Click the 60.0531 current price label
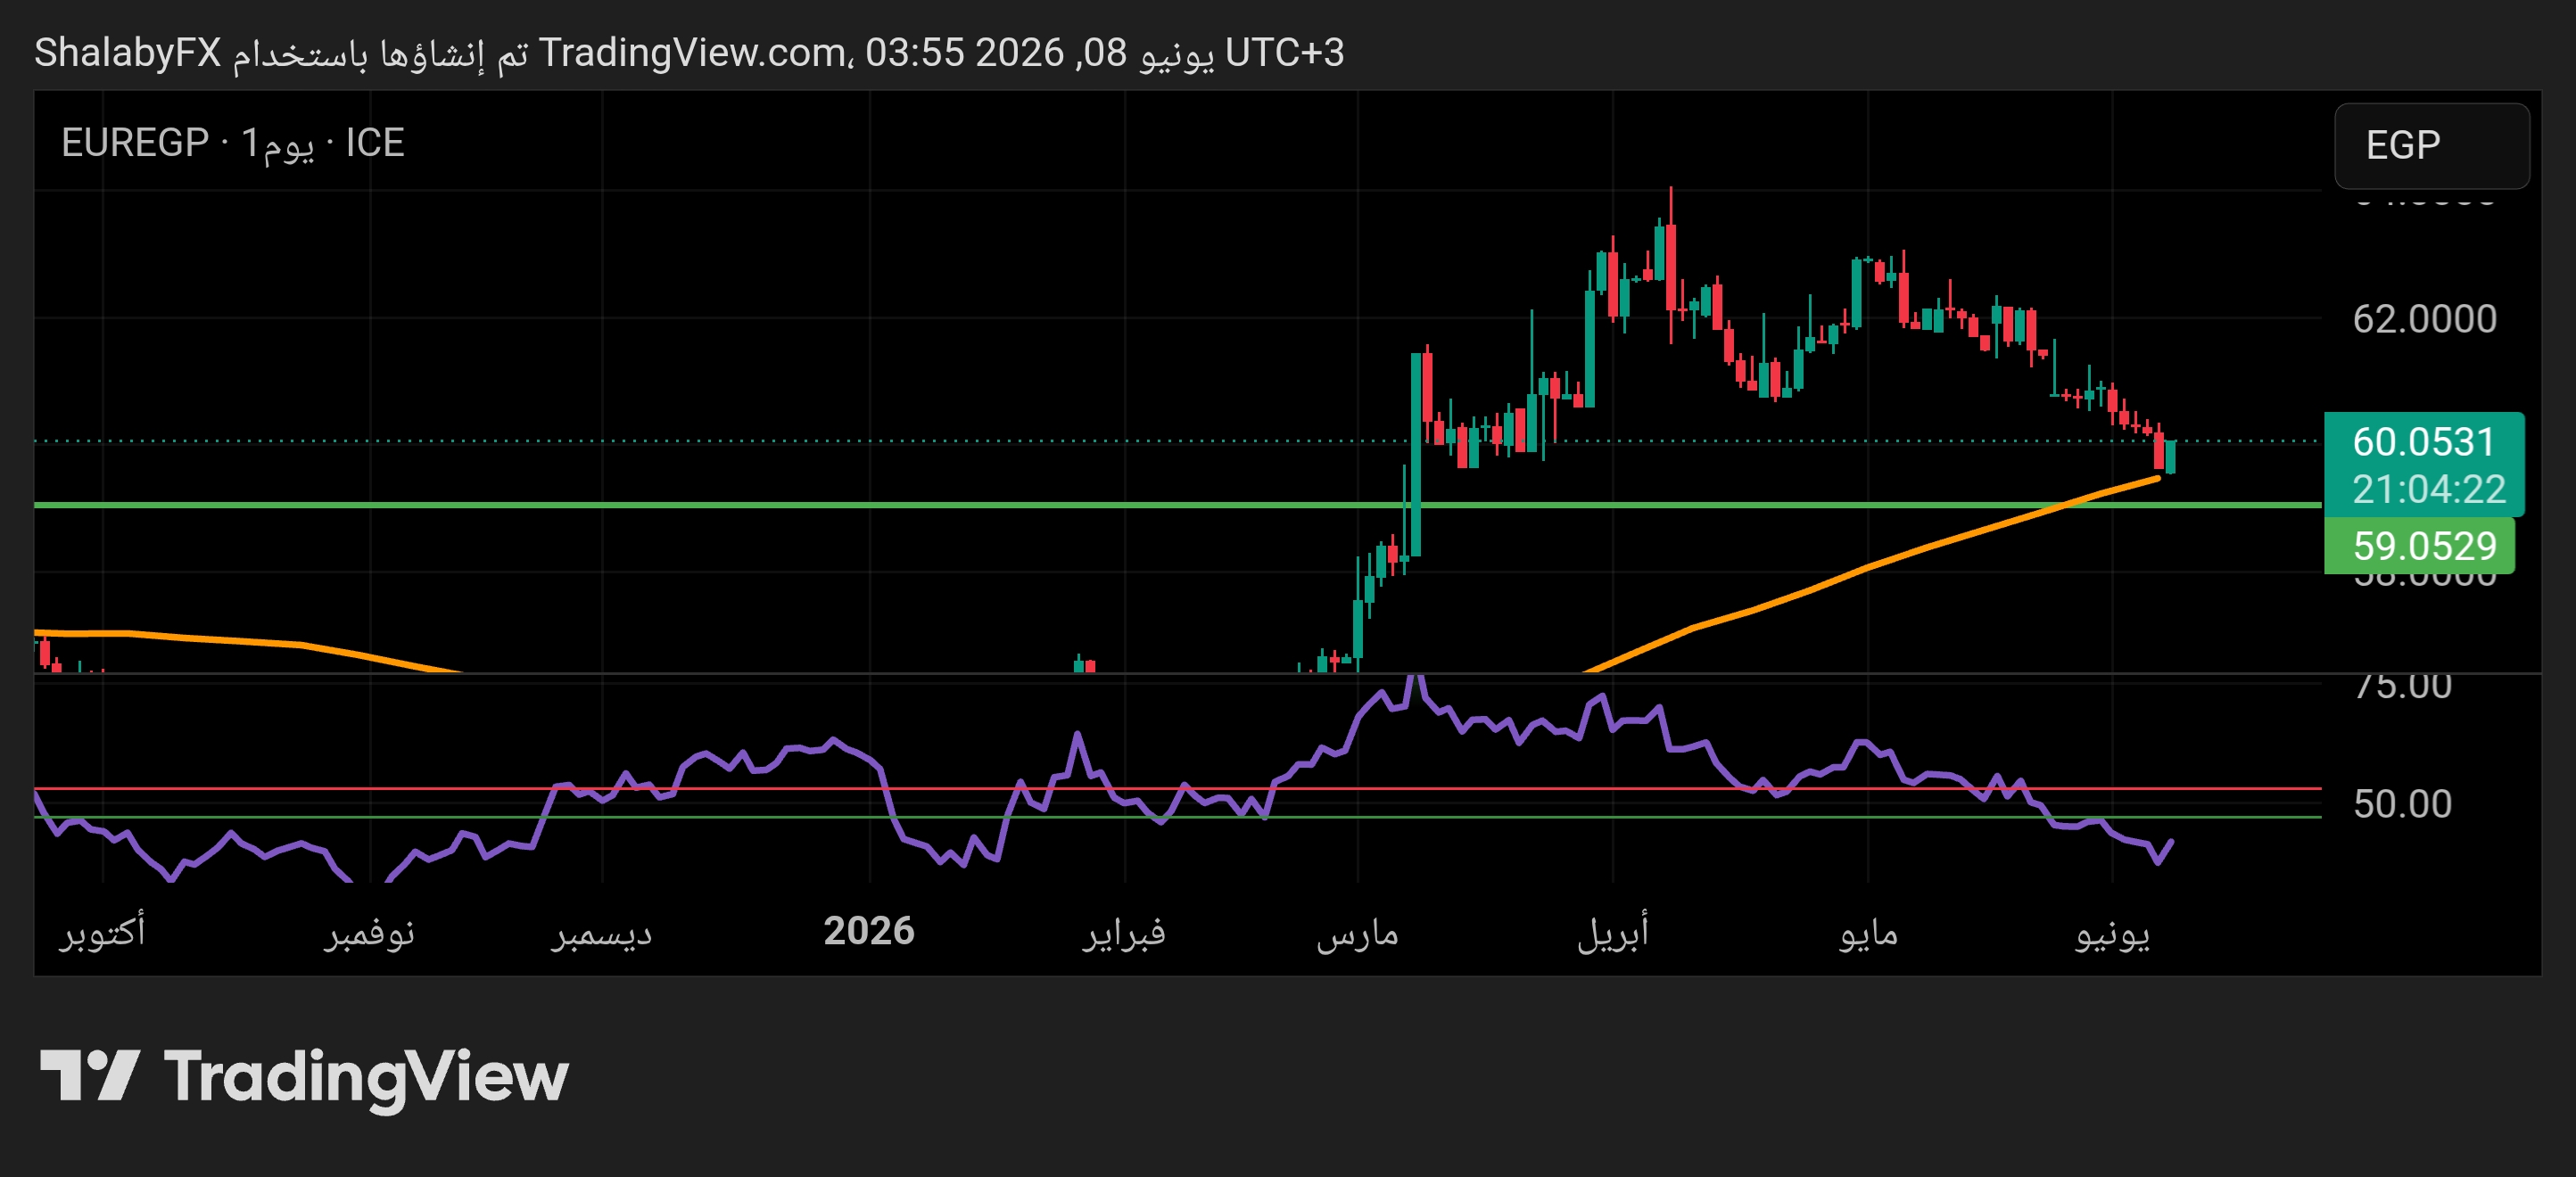This screenshot has height=1177, width=2576. click(2424, 441)
